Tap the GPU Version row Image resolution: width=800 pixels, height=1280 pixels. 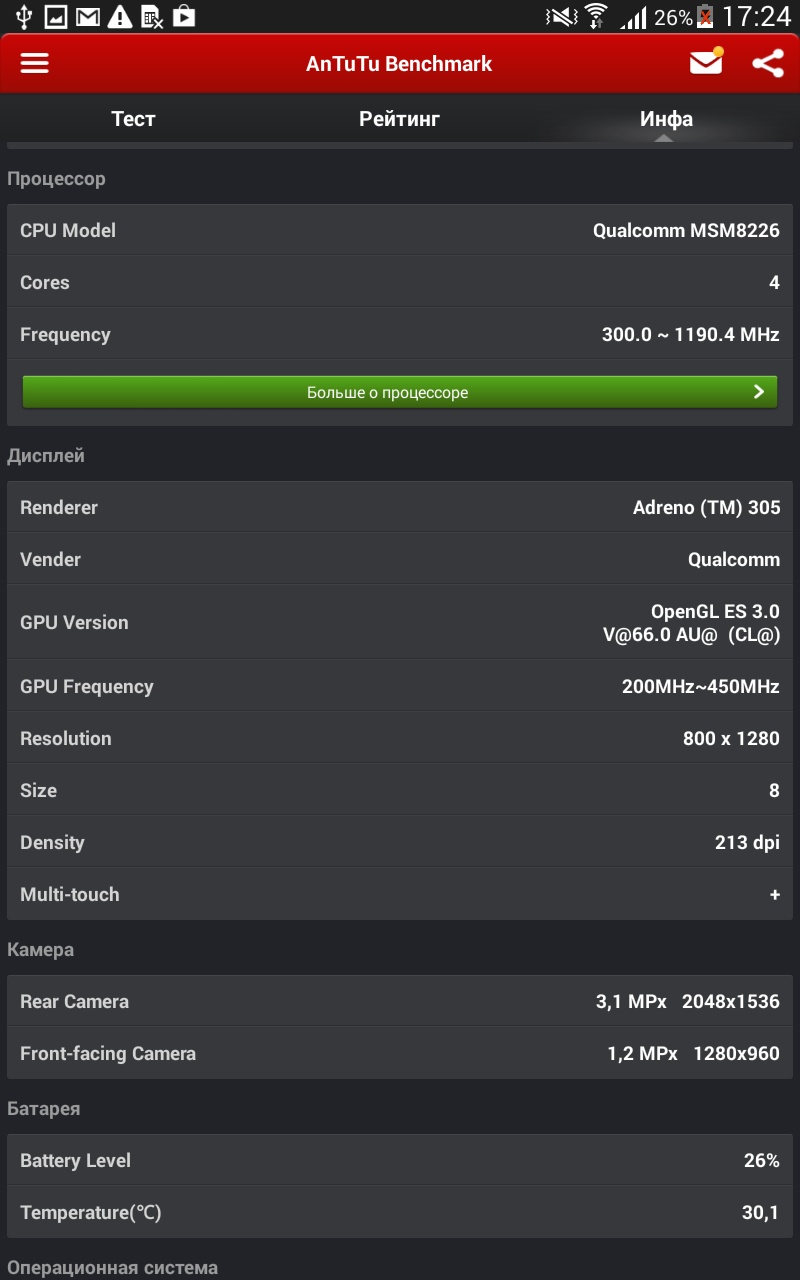[400, 622]
